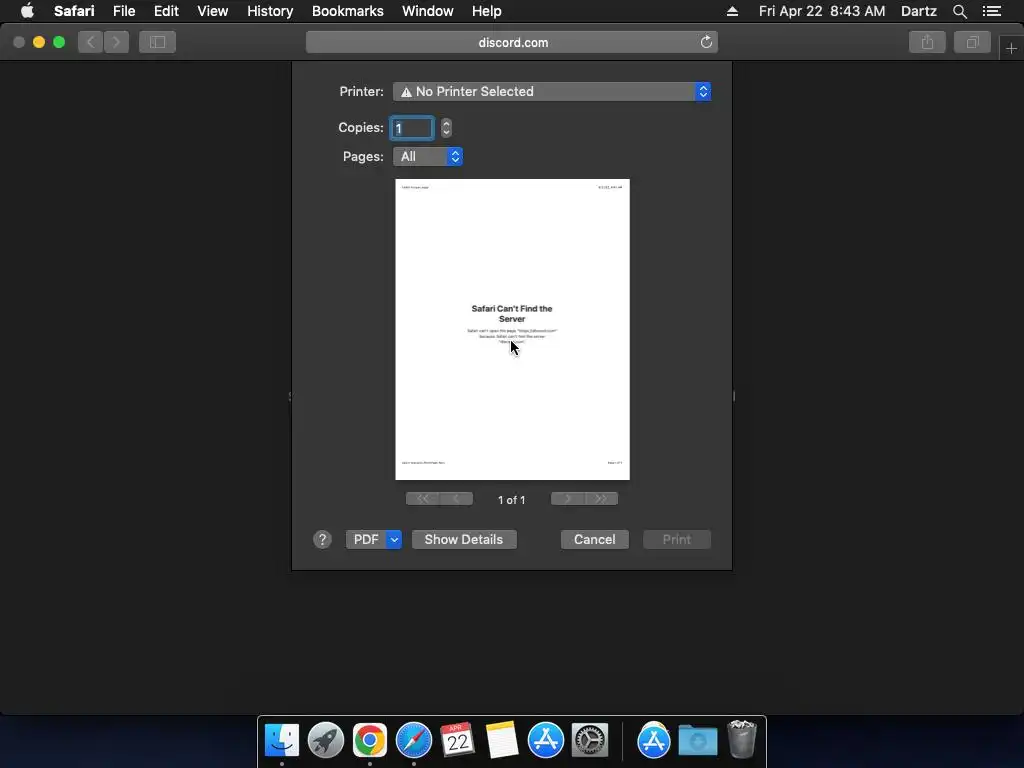Click the eject icon in menu bar
The width and height of the screenshot is (1024, 768).
tap(732, 11)
